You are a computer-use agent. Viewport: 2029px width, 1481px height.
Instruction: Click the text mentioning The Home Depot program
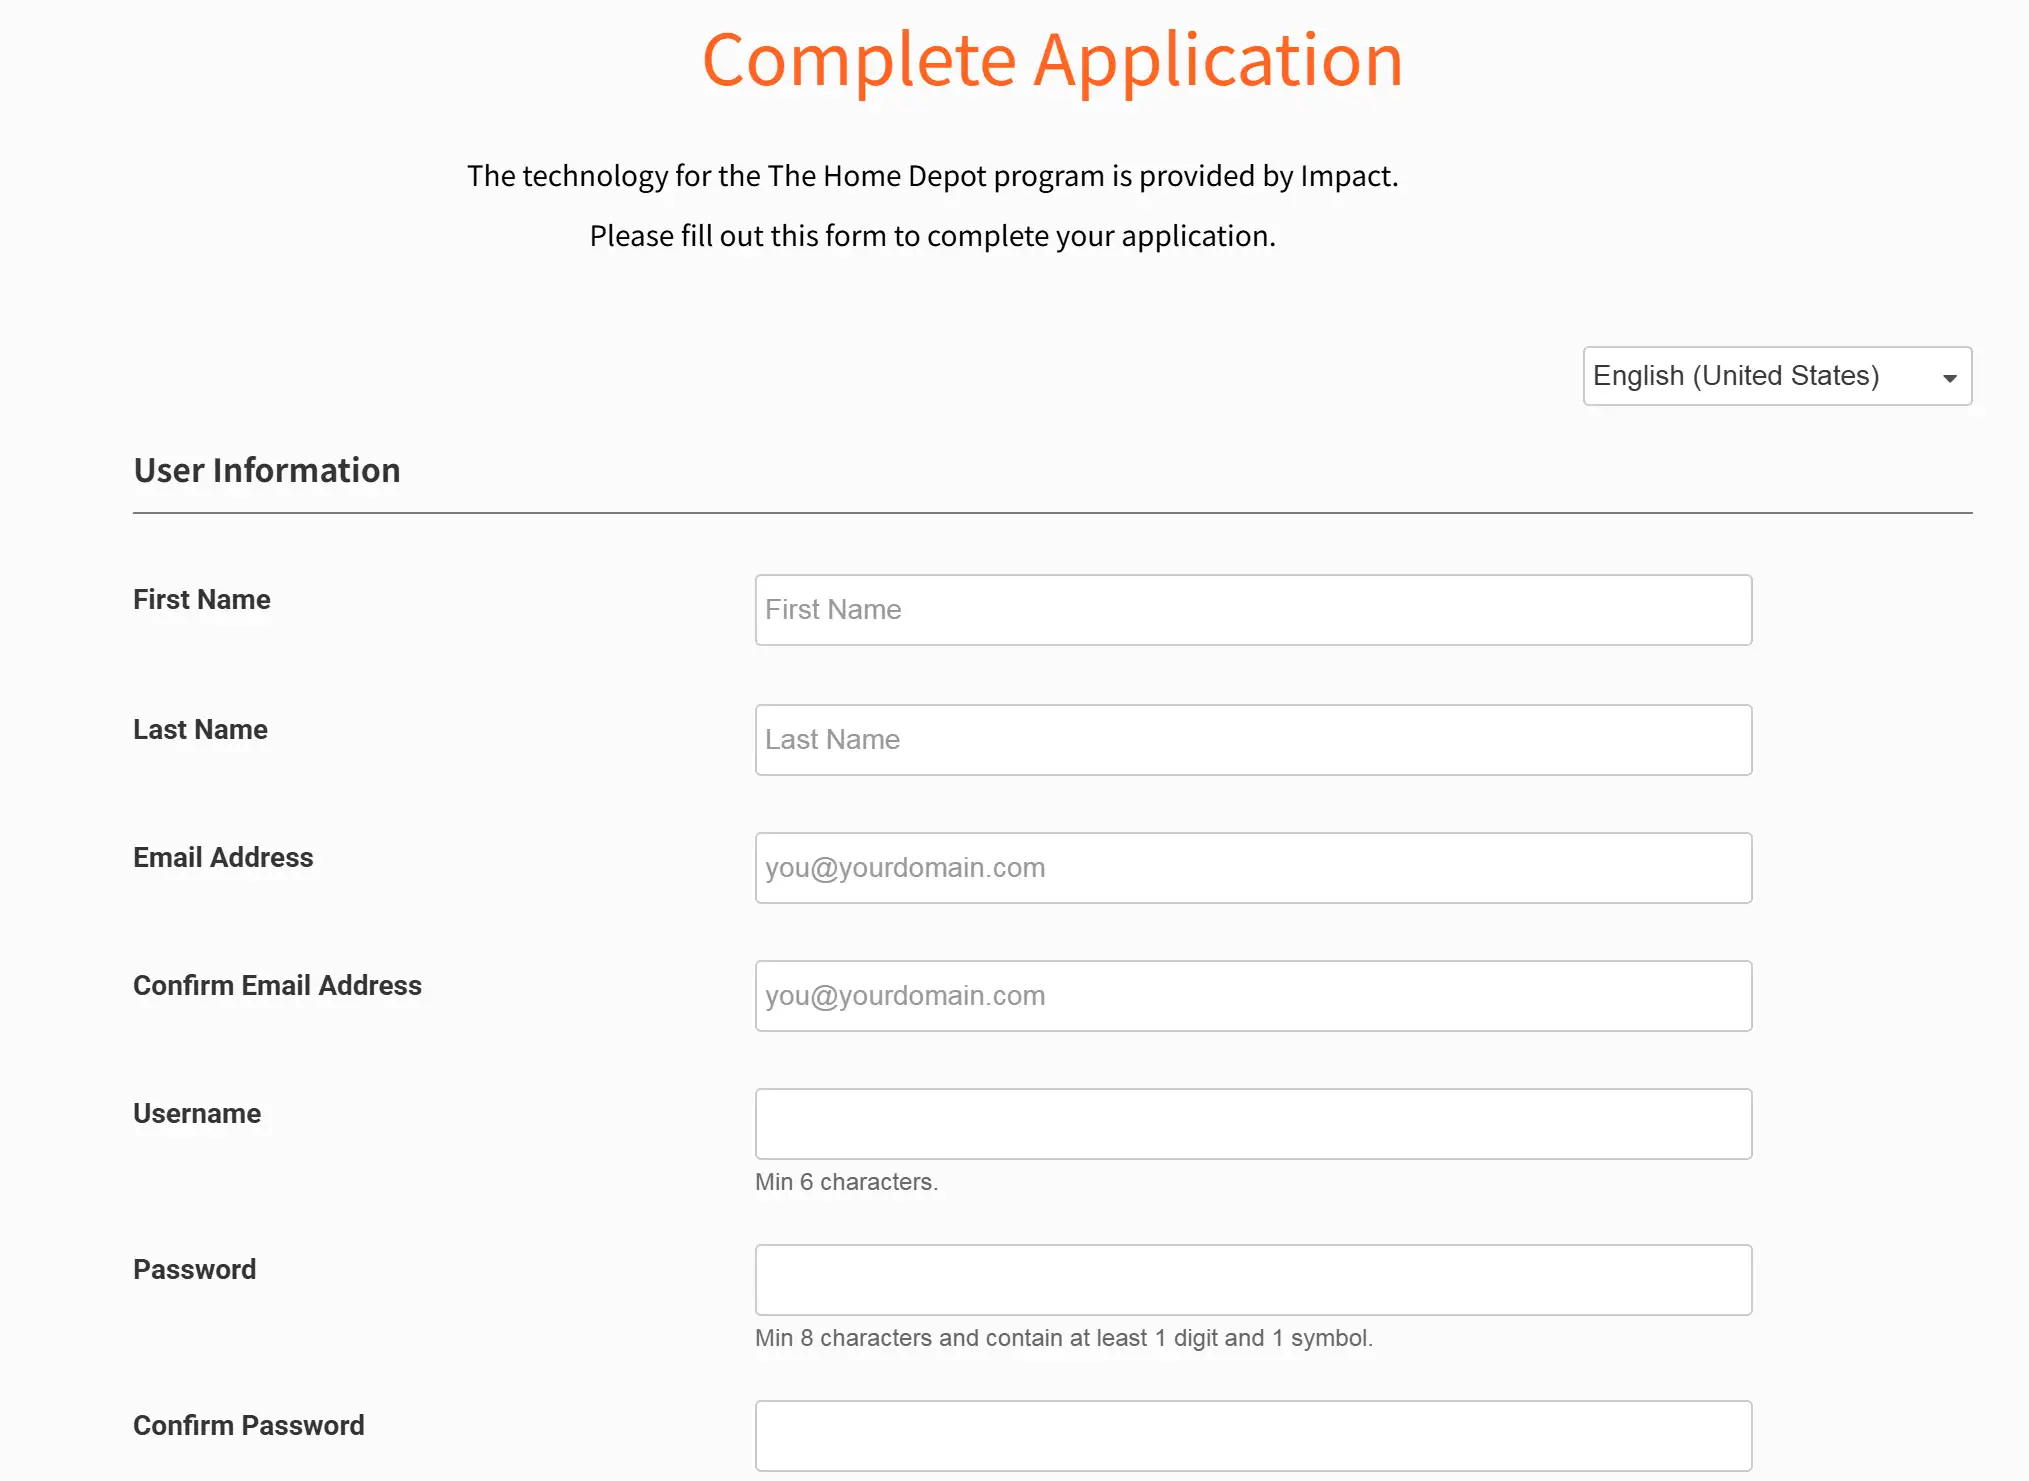coord(932,176)
